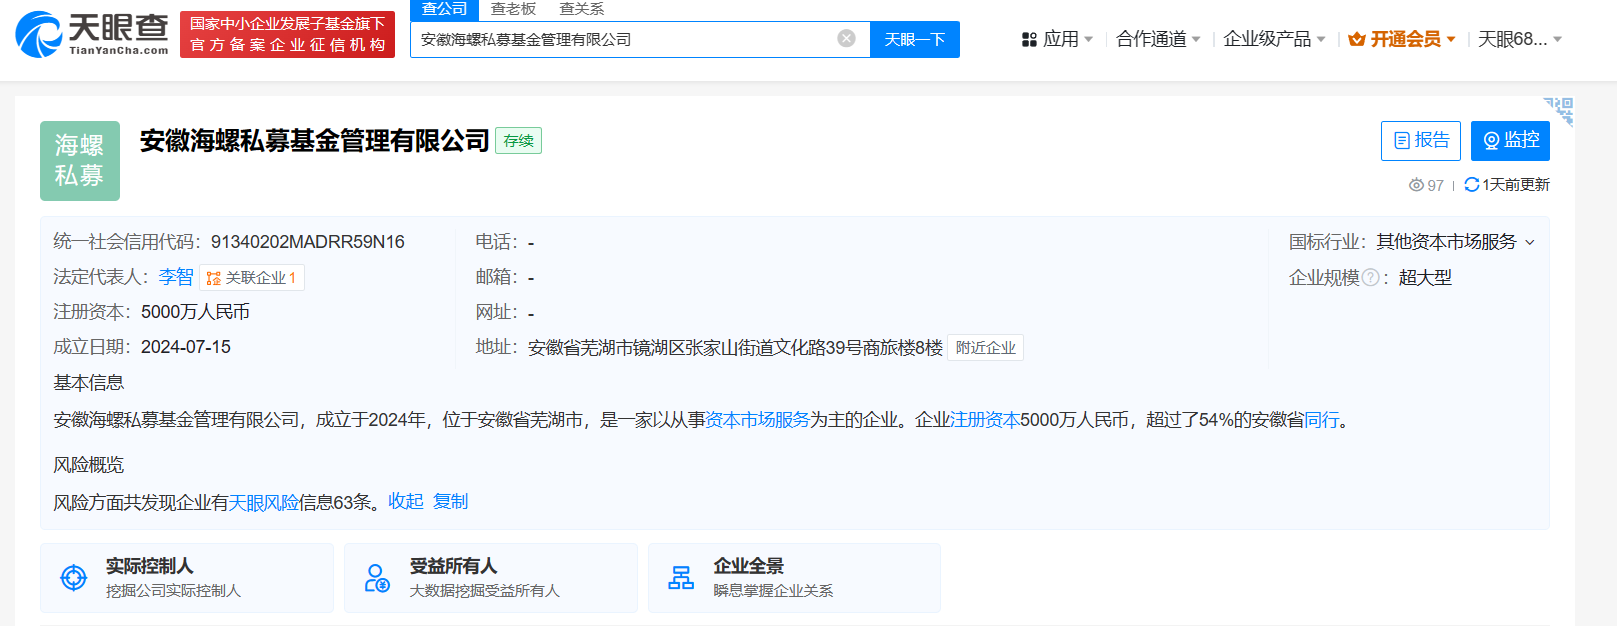The height and width of the screenshot is (626, 1617).
Task: Switch to 查关系 tab
Action: (x=581, y=9)
